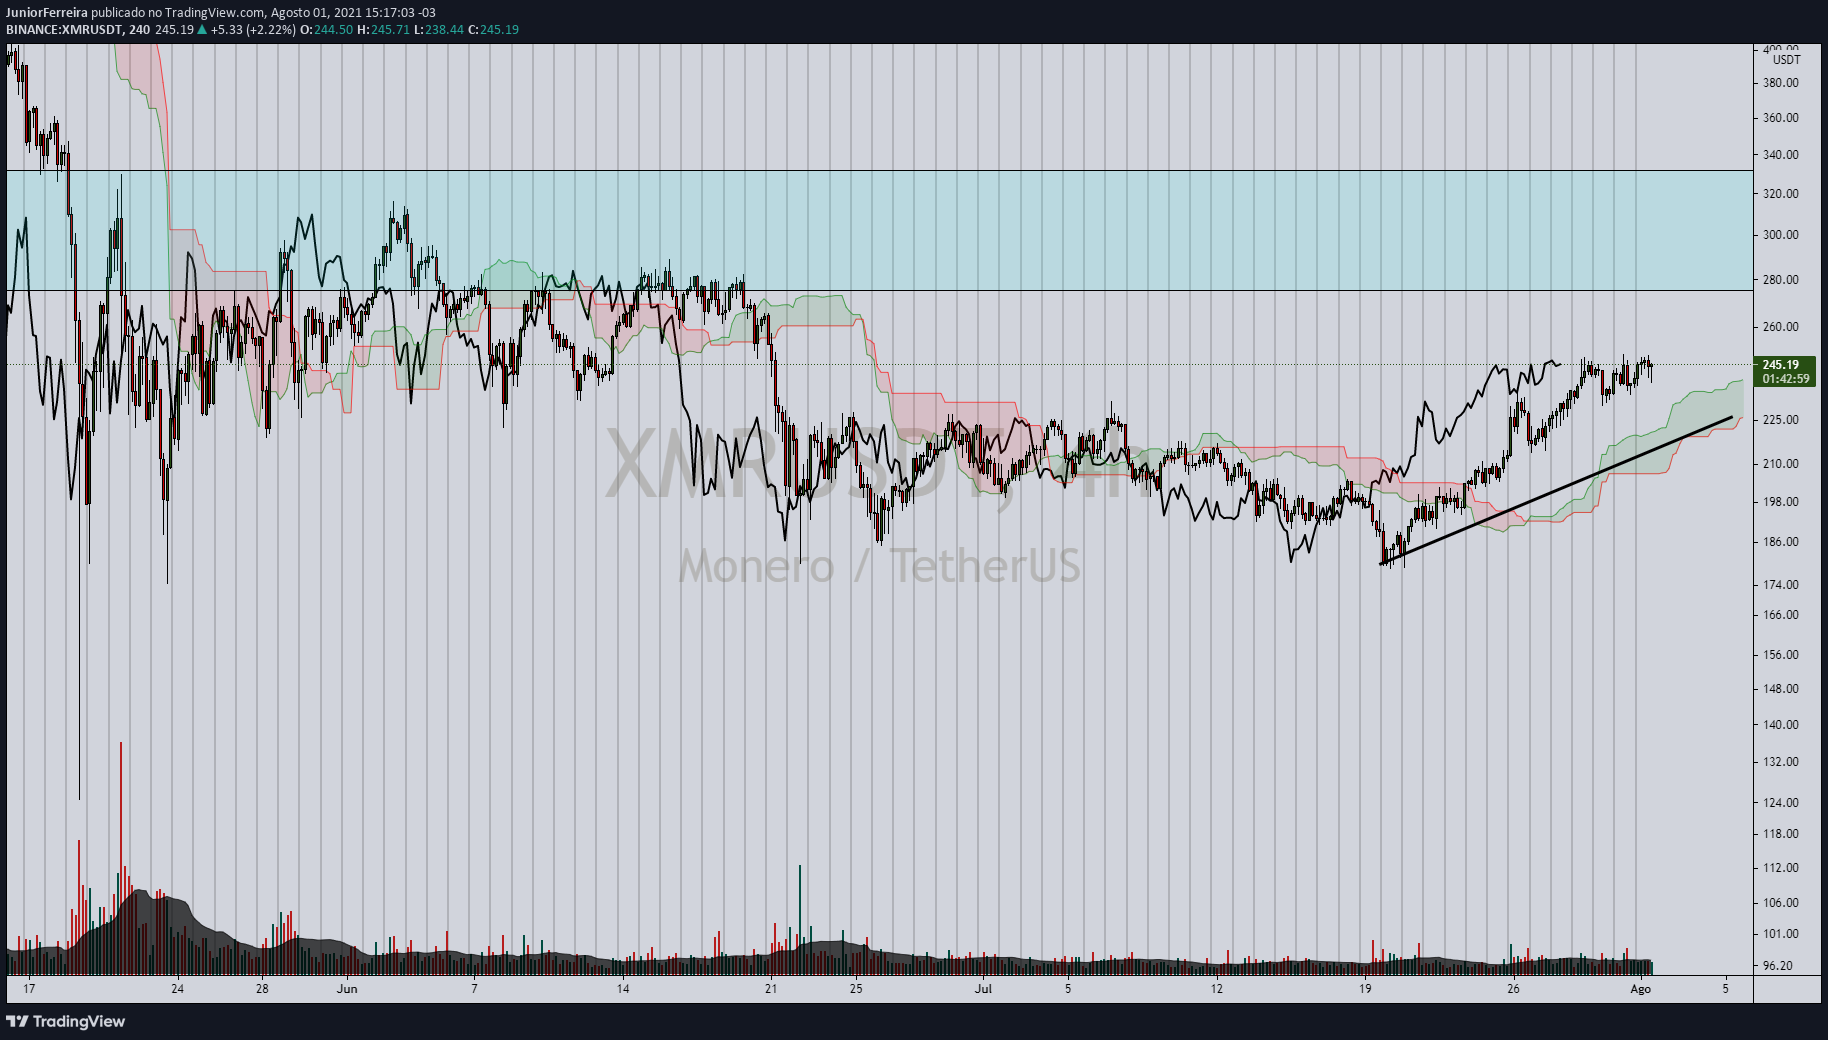Click the 320.00 price axis label

pos(1781,194)
